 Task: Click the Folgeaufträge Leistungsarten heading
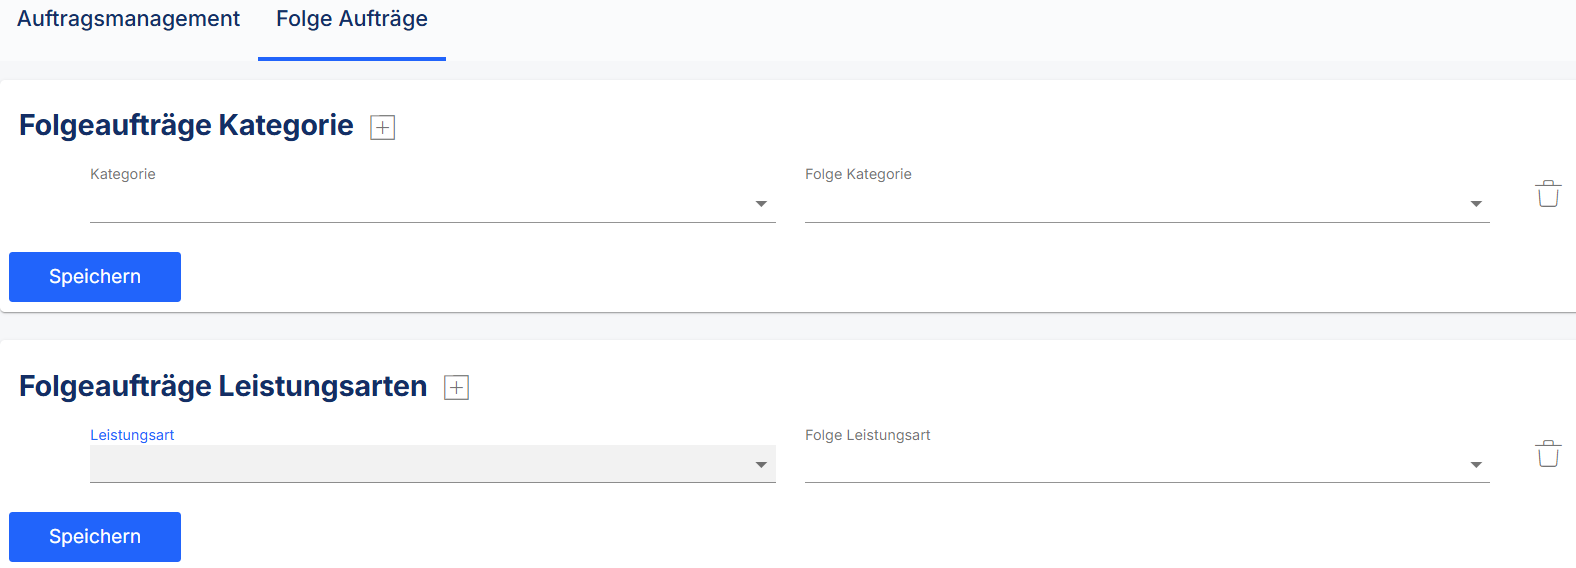[223, 387]
